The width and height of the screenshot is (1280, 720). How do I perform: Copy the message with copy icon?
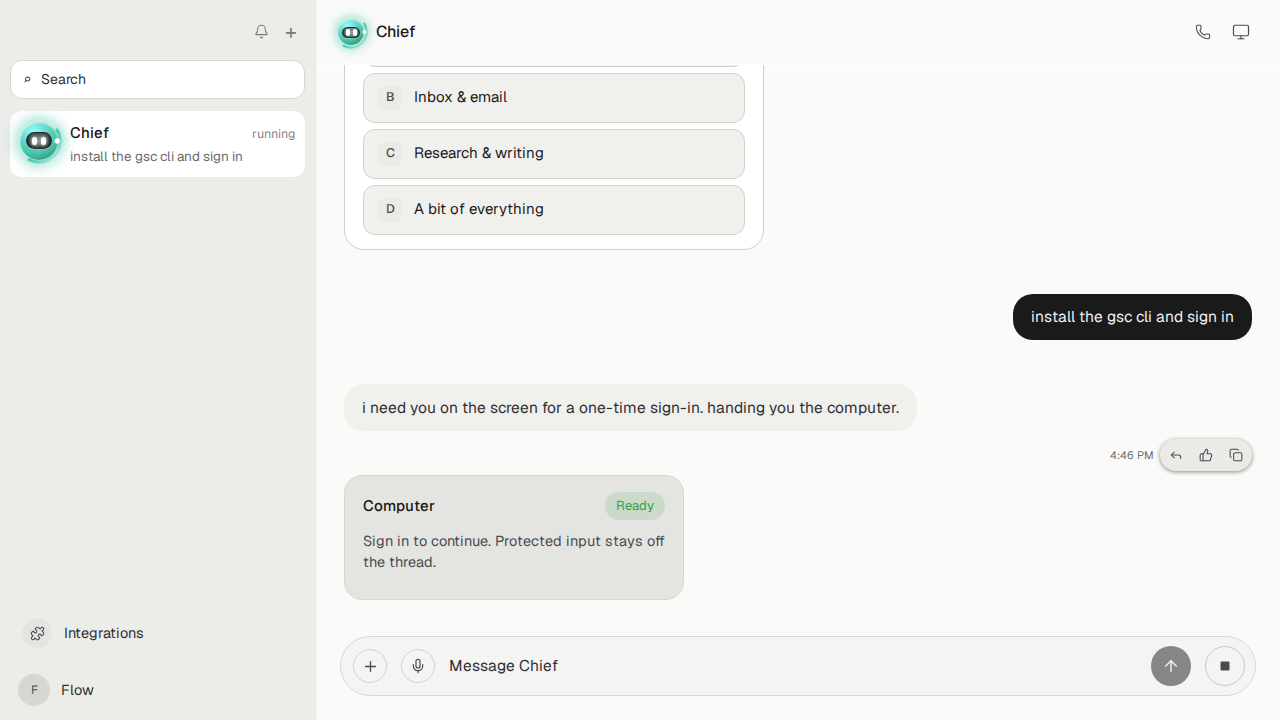point(1236,455)
